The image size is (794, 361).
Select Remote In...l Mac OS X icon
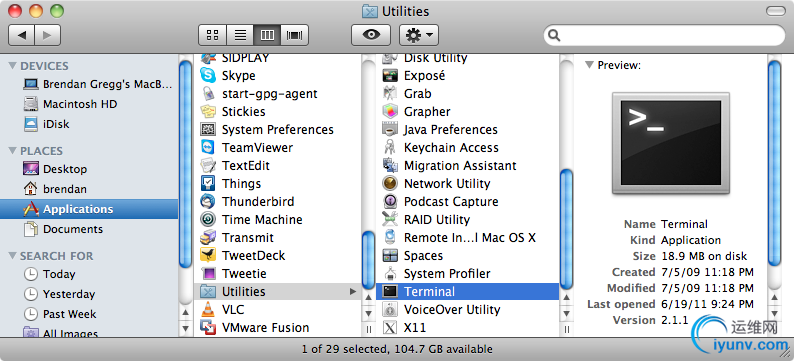pos(390,237)
